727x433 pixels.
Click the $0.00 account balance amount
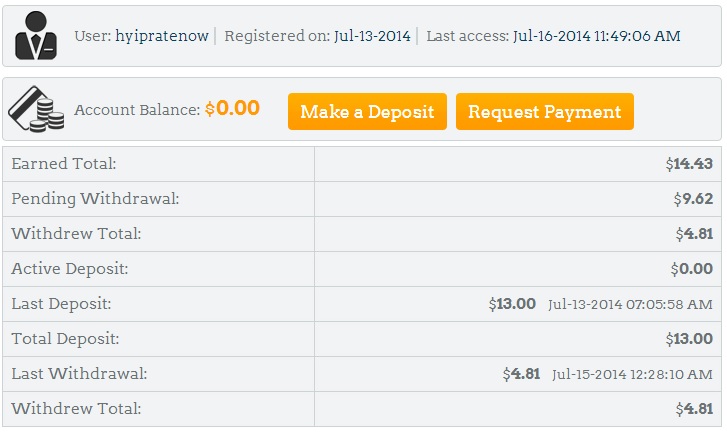click(232, 108)
